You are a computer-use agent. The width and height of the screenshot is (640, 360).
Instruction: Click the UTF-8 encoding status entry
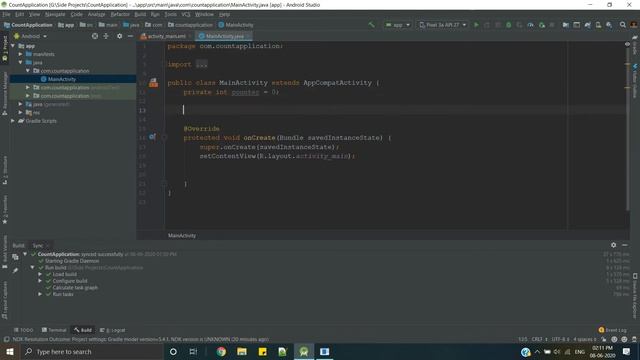point(560,339)
